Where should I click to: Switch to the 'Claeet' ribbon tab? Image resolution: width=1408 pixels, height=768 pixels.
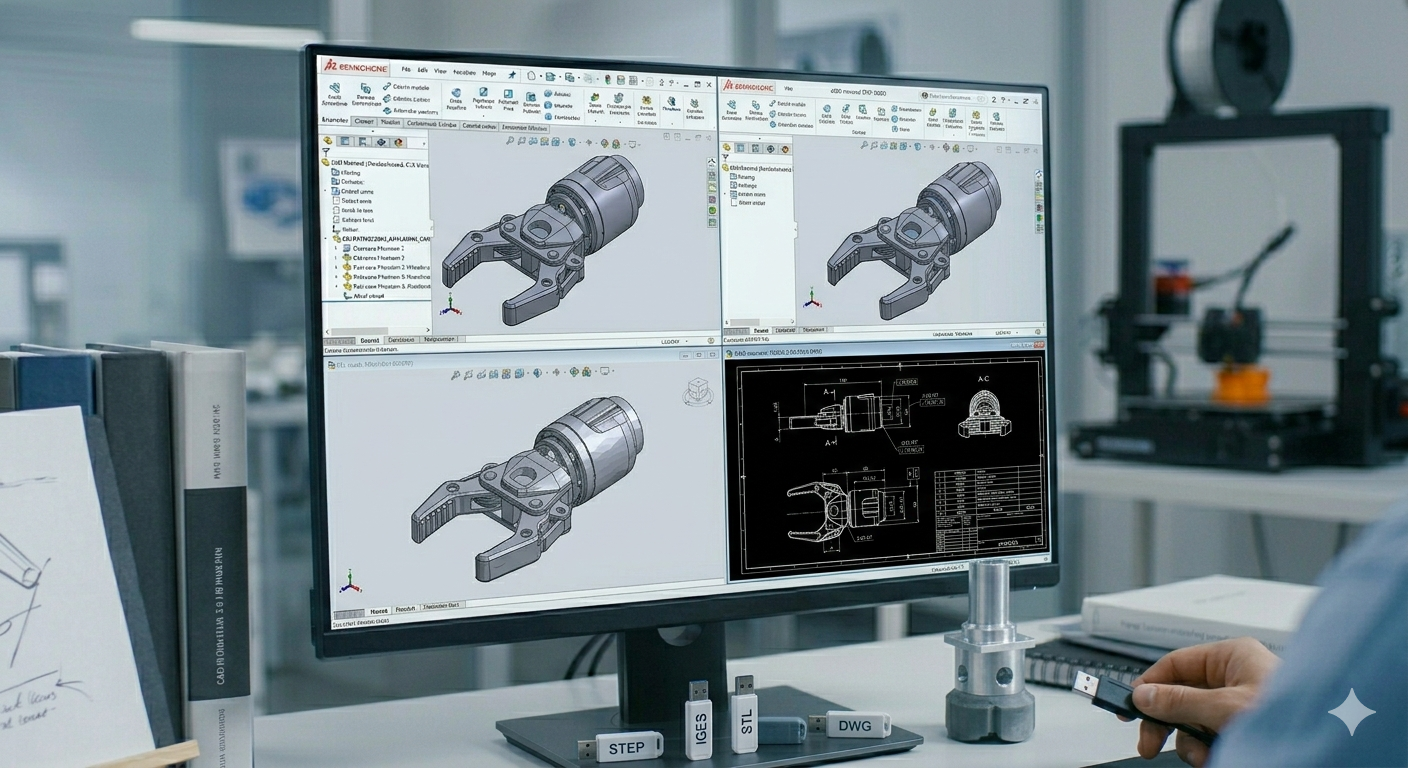click(364, 121)
